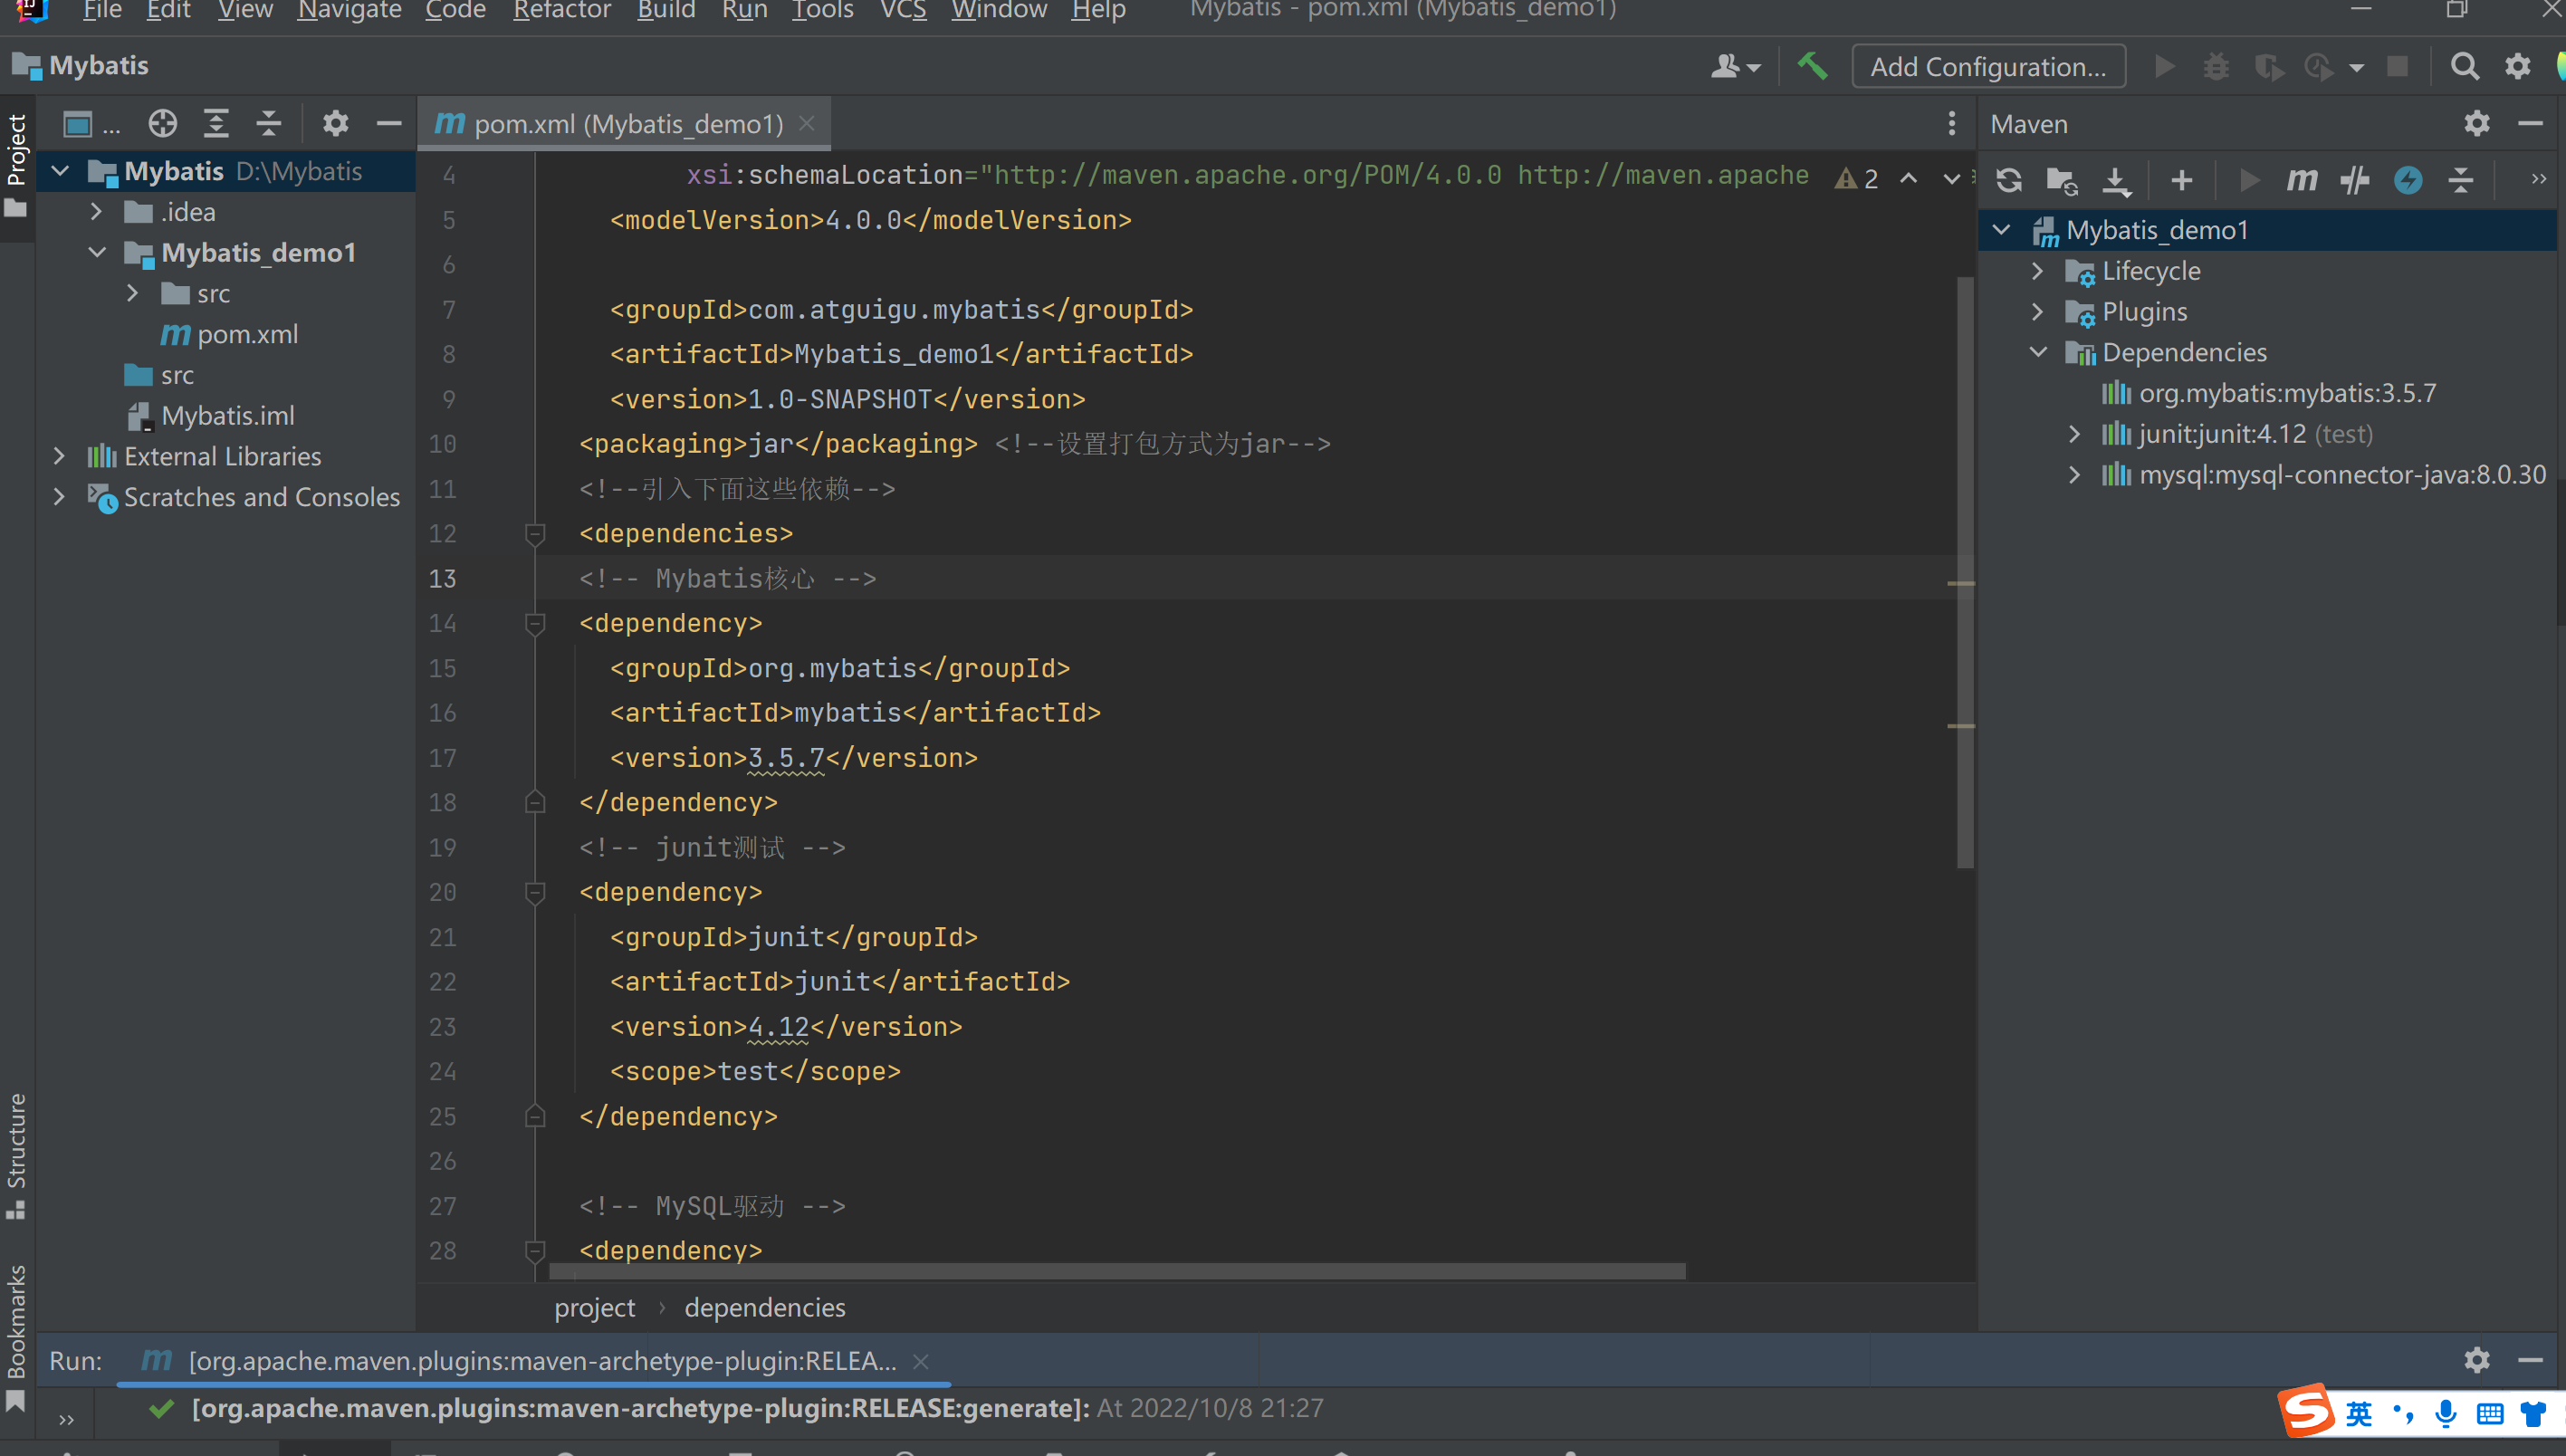Select the pom.xml (Mybatis_demo1) editor tab
The width and height of the screenshot is (2566, 1456).
627,124
